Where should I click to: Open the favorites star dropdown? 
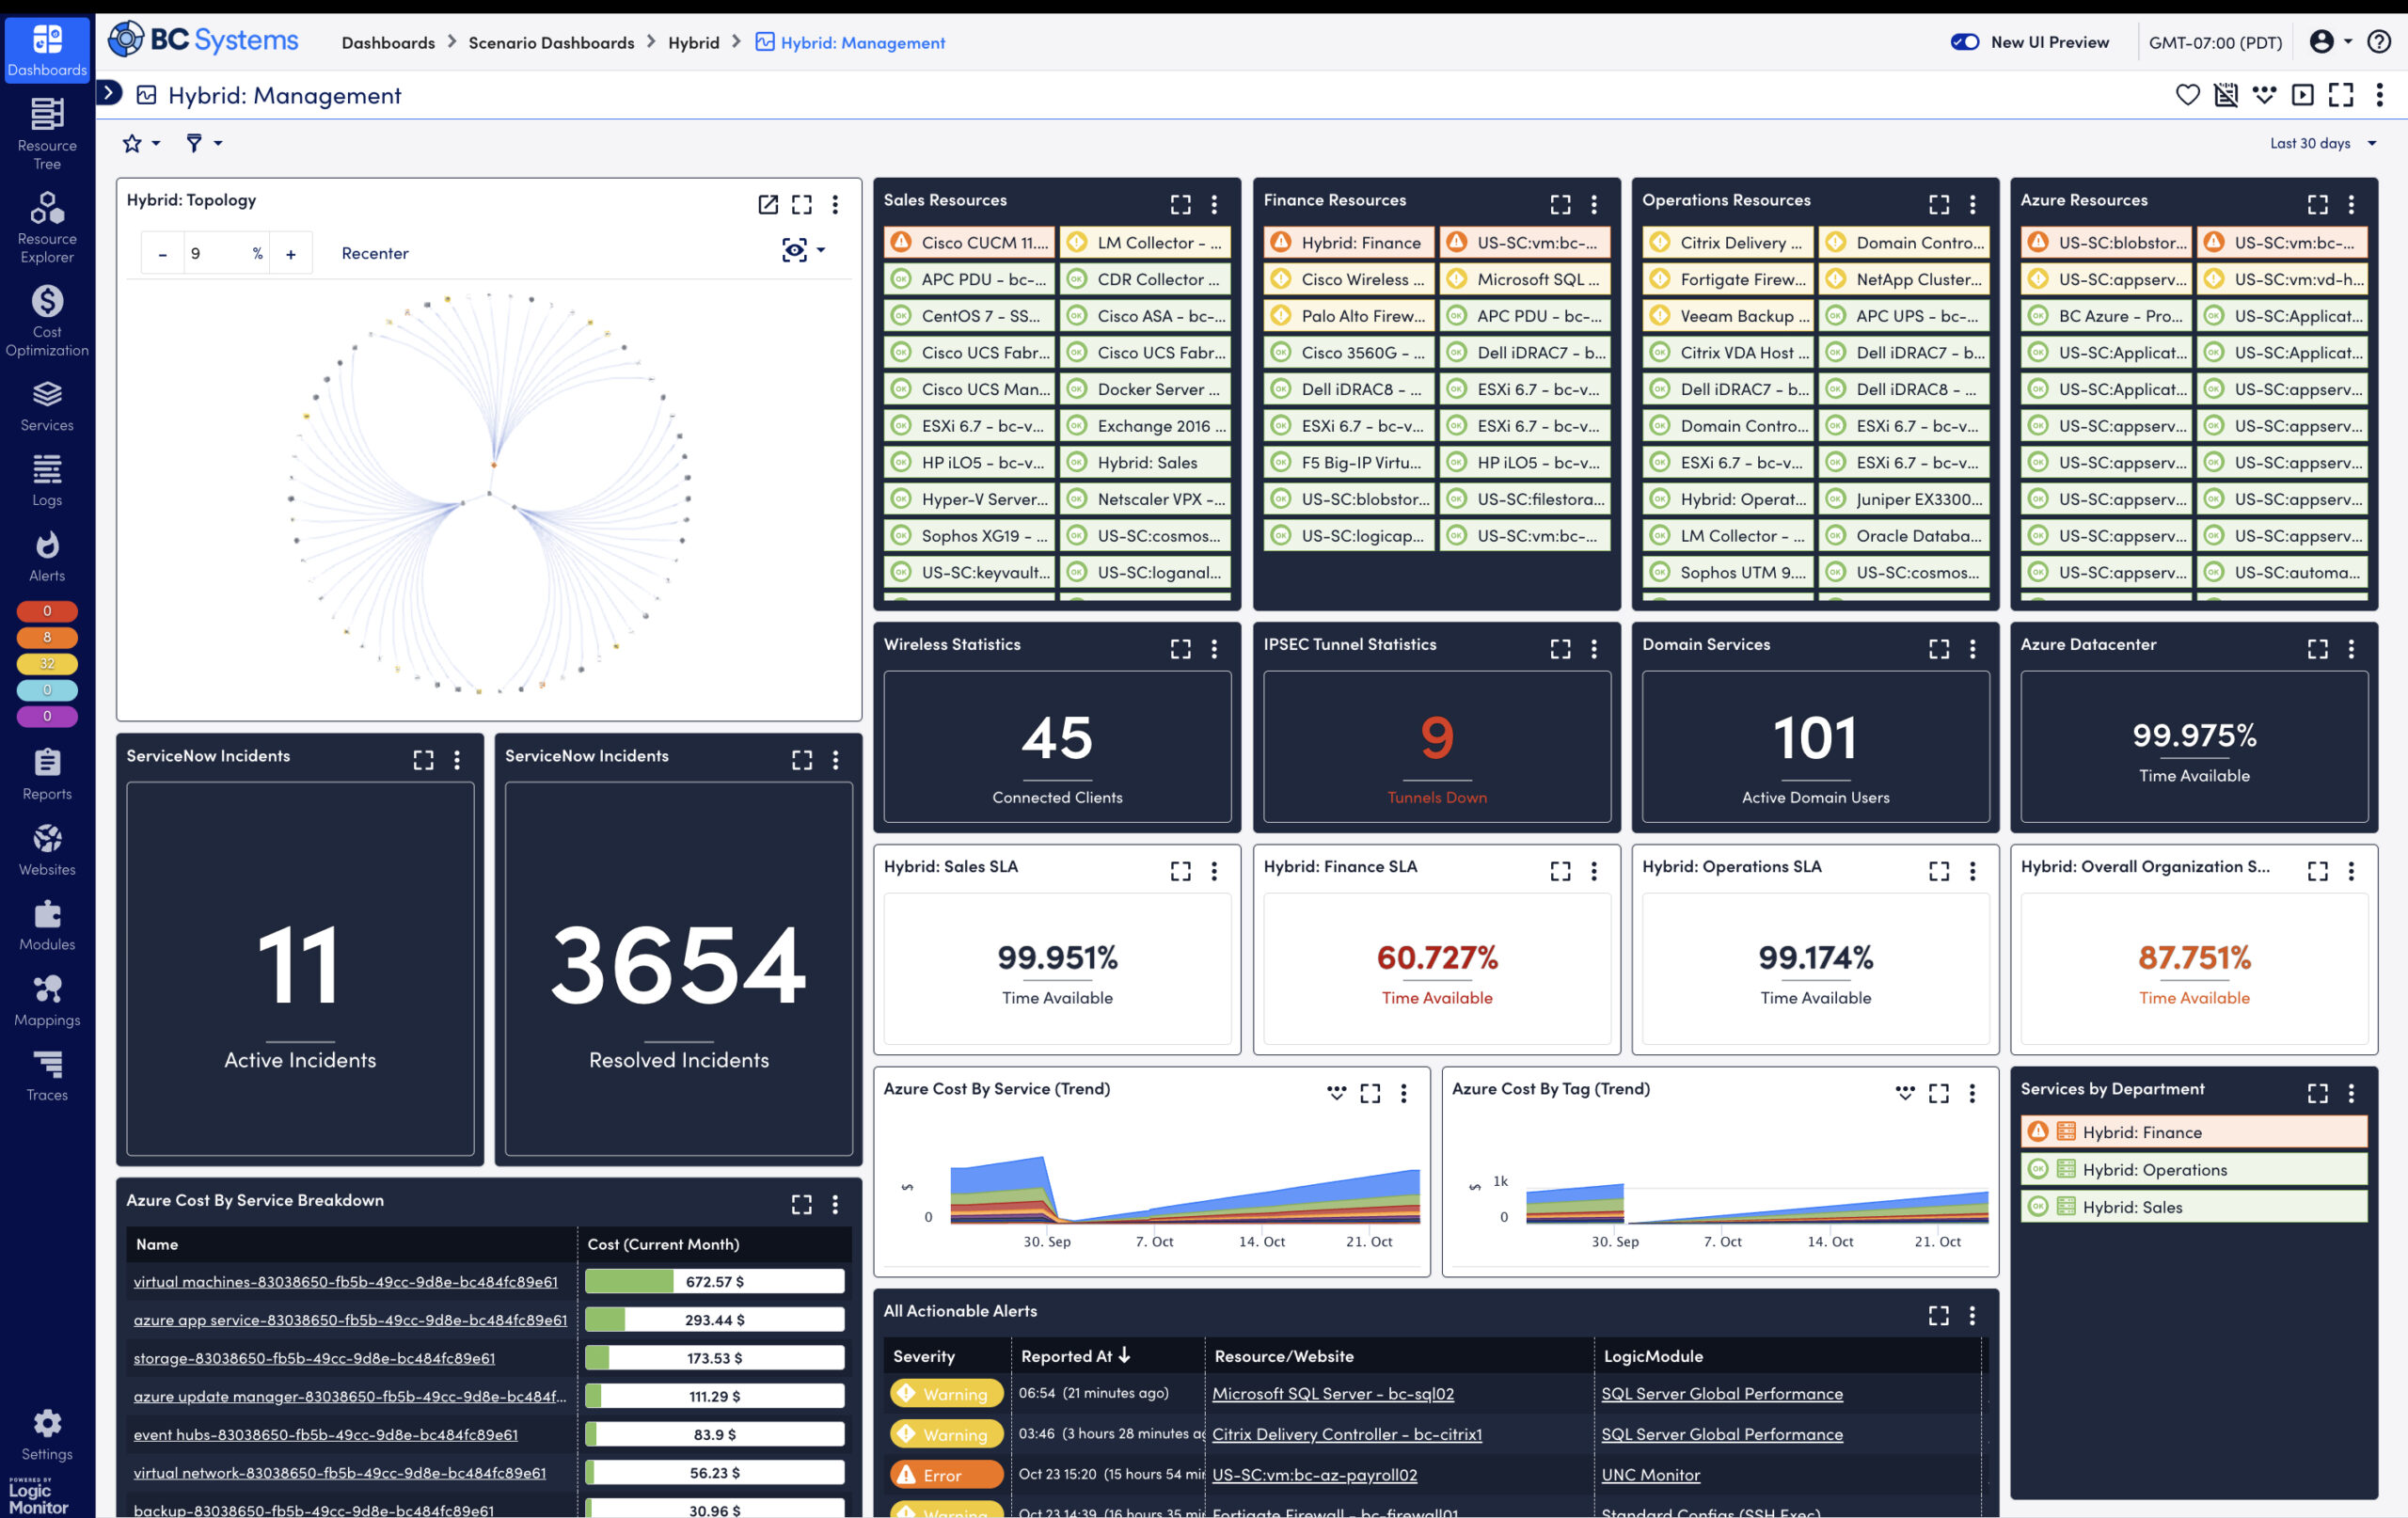141,143
